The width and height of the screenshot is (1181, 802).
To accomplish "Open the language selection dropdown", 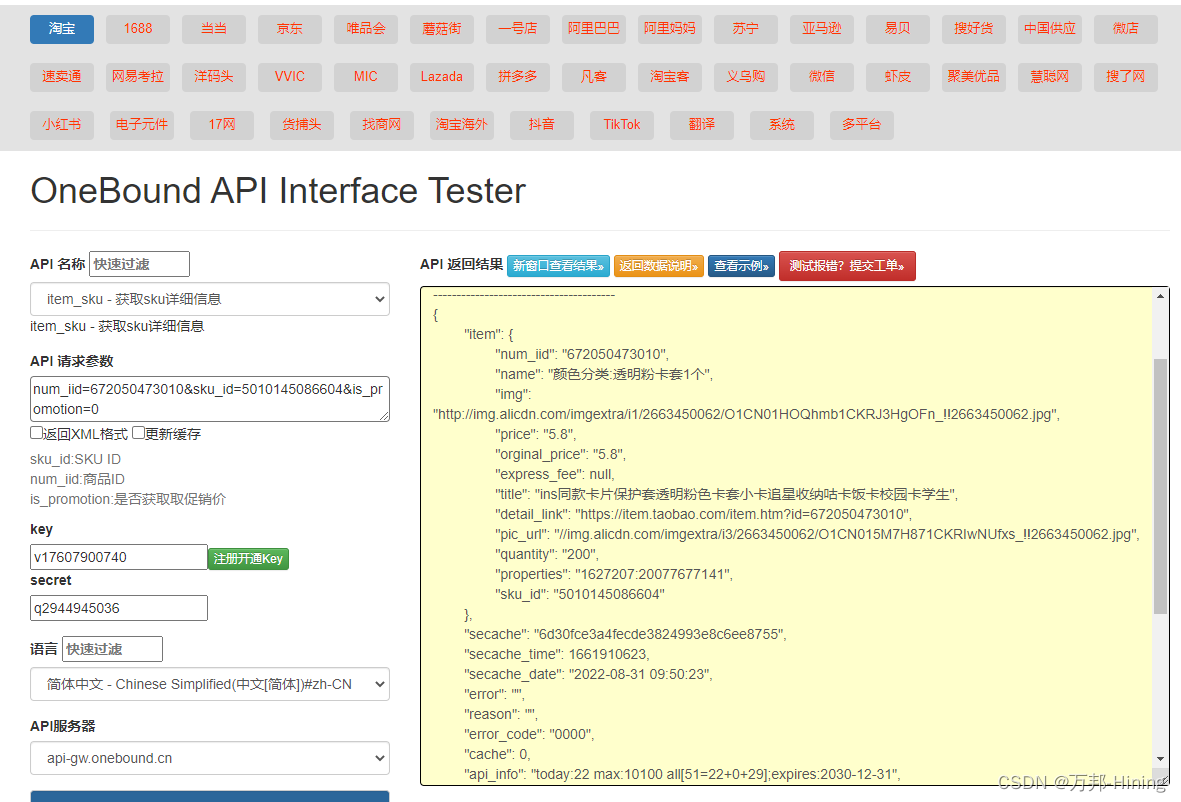I will click(x=209, y=684).
